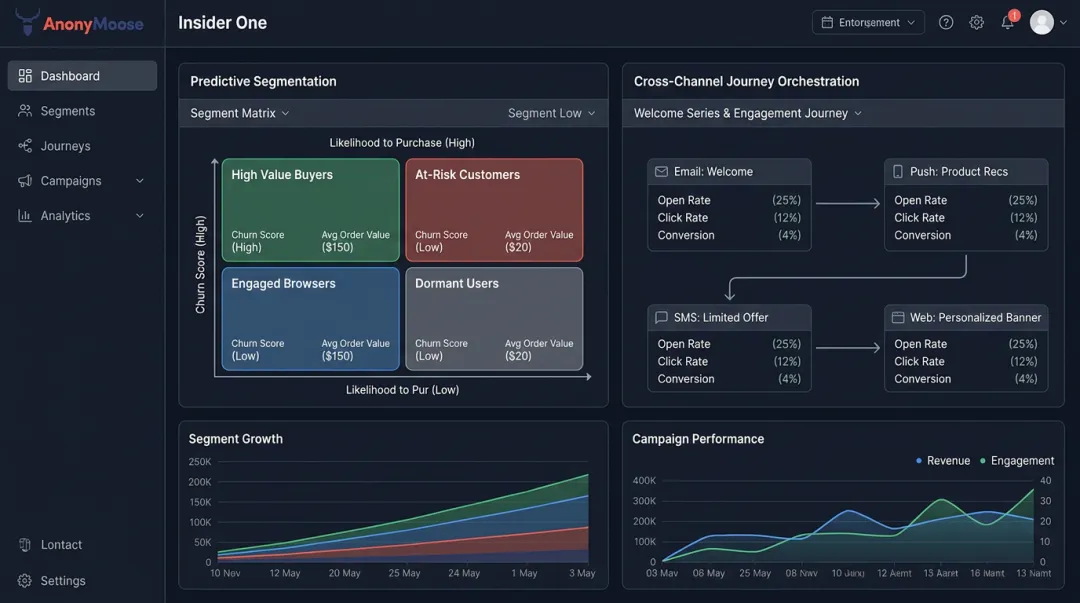This screenshot has width=1080, height=603.
Task: Click the Segment Growth heading
Action: 236,439
